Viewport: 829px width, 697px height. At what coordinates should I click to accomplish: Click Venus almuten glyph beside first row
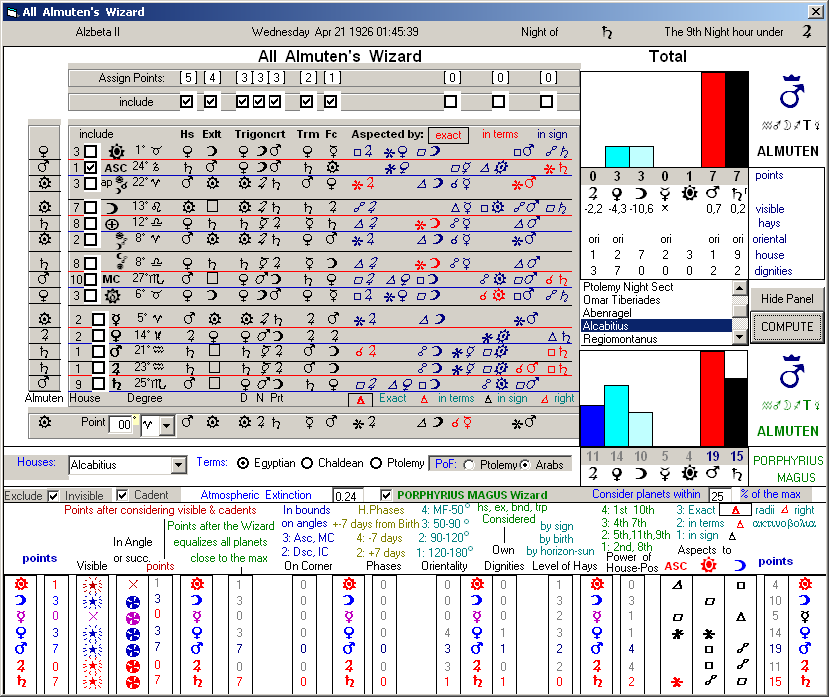(x=44, y=152)
